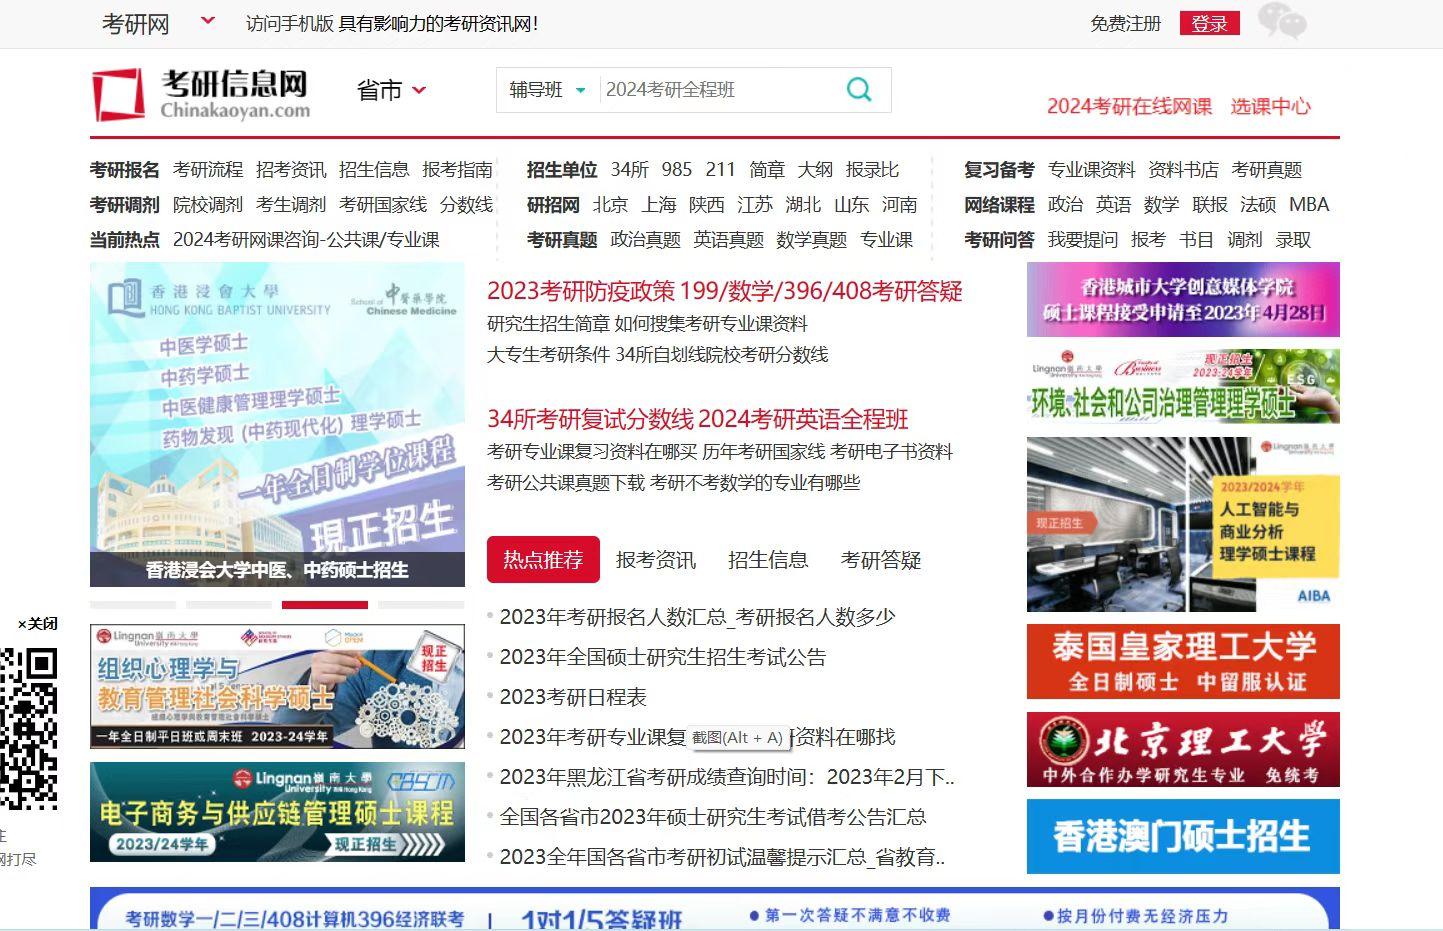Type in the 2024考研全程班 search field
The height and width of the screenshot is (931, 1443).
[715, 90]
